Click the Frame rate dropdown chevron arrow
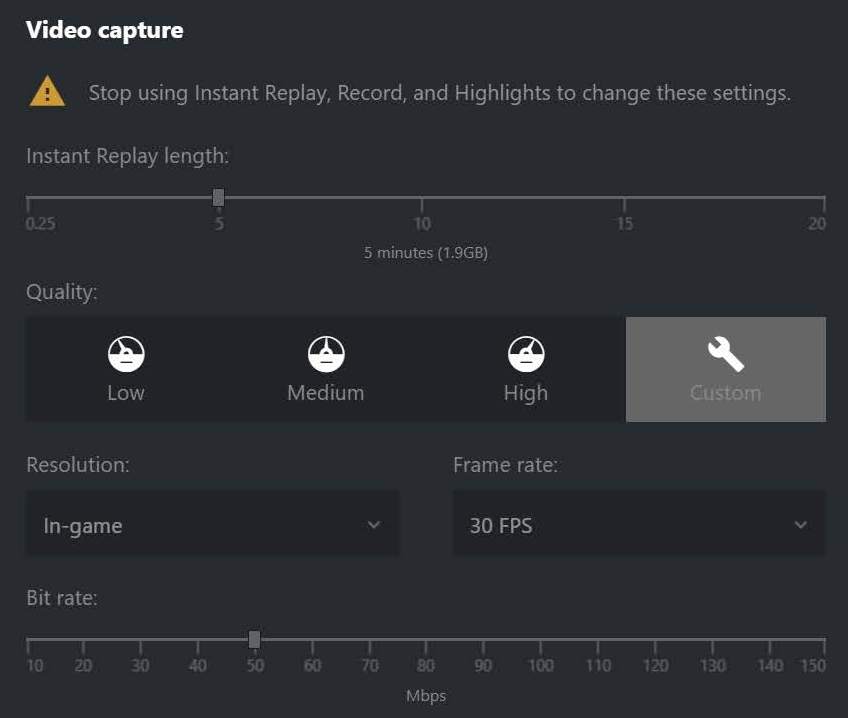Viewport: 848px width, 718px height. pyautogui.click(x=800, y=525)
